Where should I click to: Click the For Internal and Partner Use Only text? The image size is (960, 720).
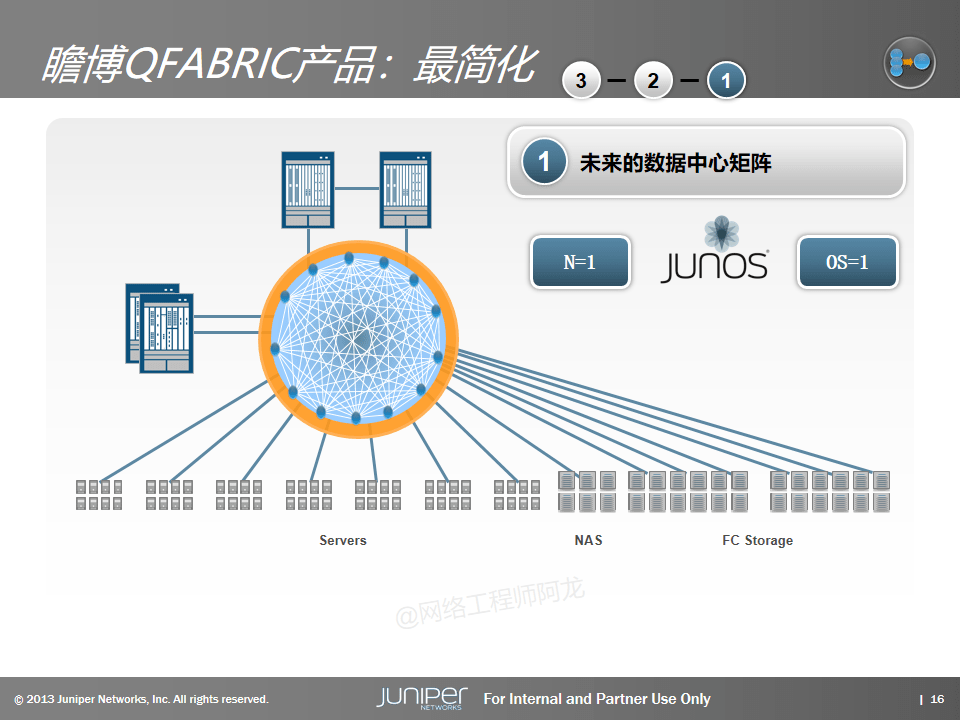coord(597,699)
